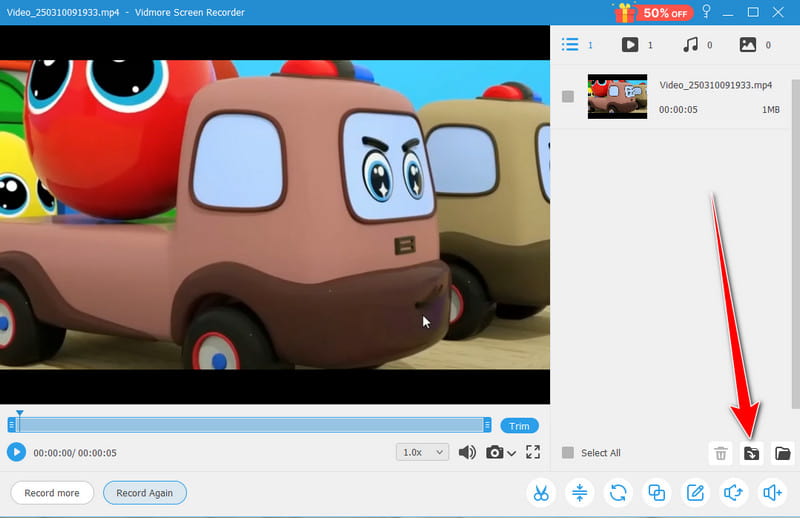Mute the volume speaker icon
This screenshot has width=800, height=518.
point(467,452)
